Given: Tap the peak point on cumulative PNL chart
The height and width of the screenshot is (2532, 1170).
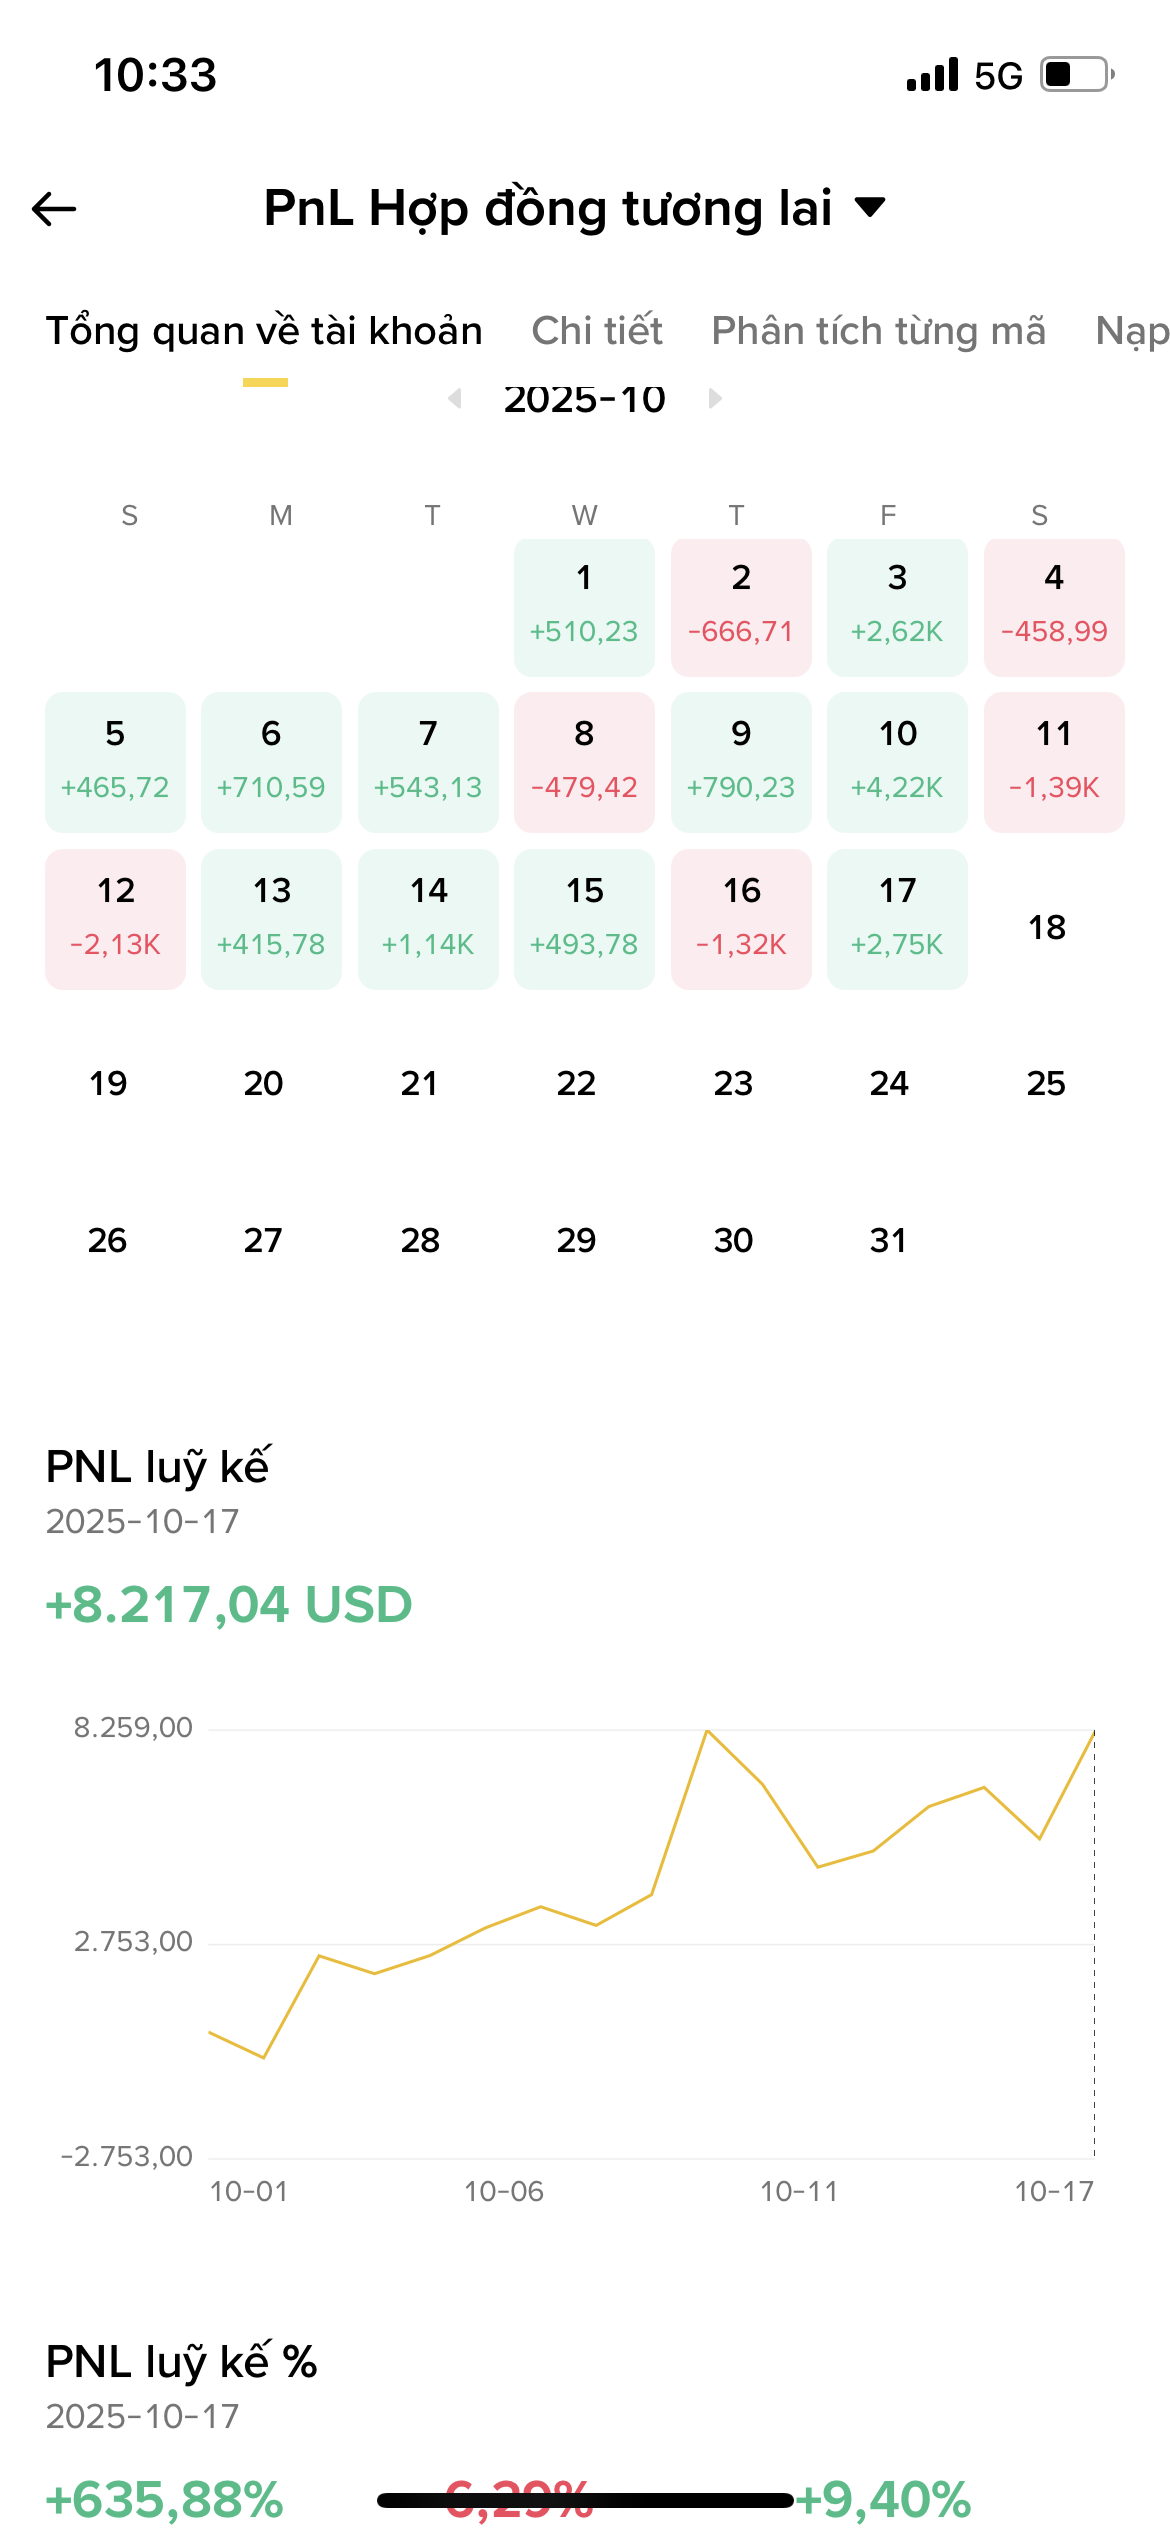Looking at the screenshot, I should [x=707, y=1730].
